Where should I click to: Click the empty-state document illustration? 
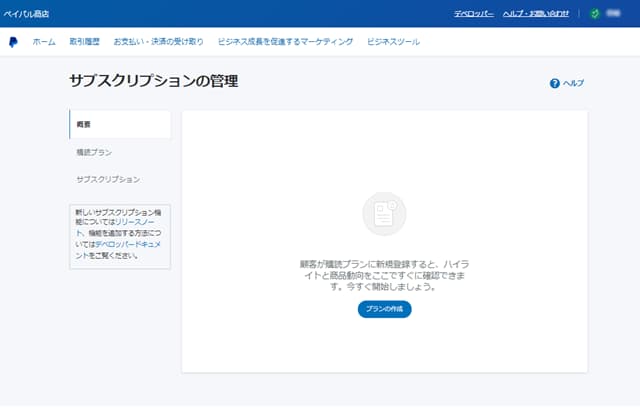384,213
